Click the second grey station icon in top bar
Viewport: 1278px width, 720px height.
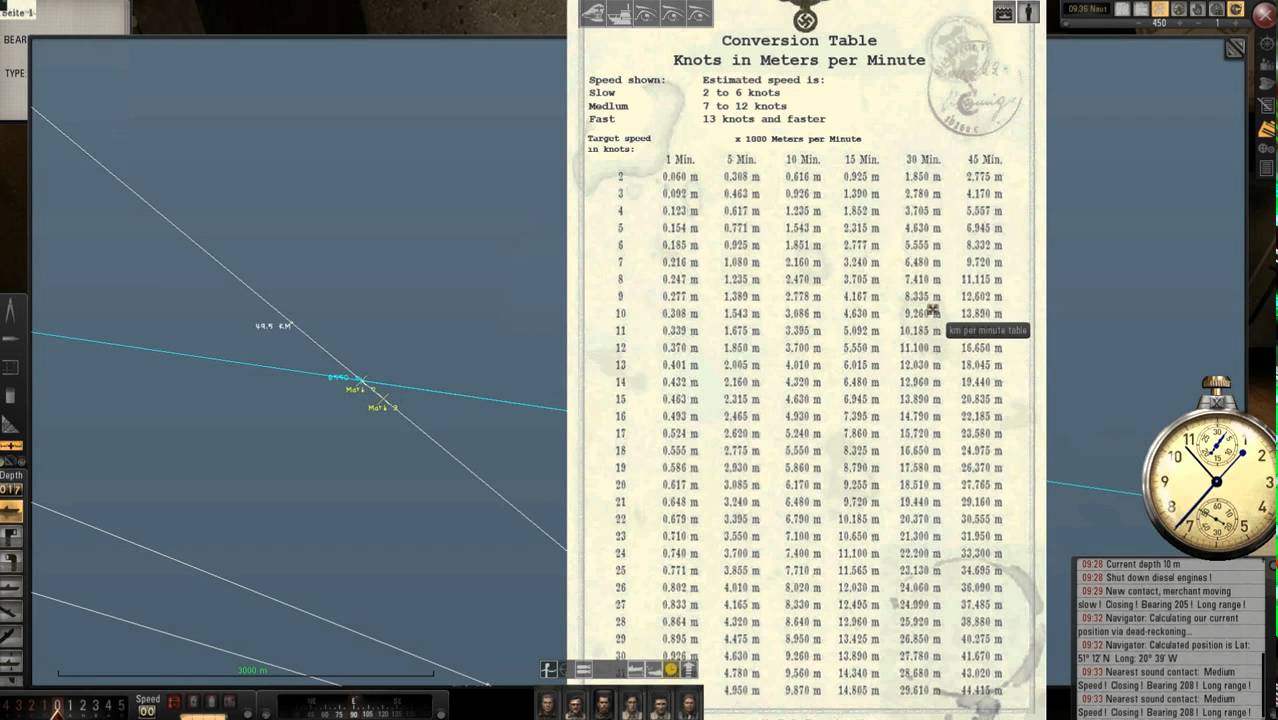[1142, 9]
